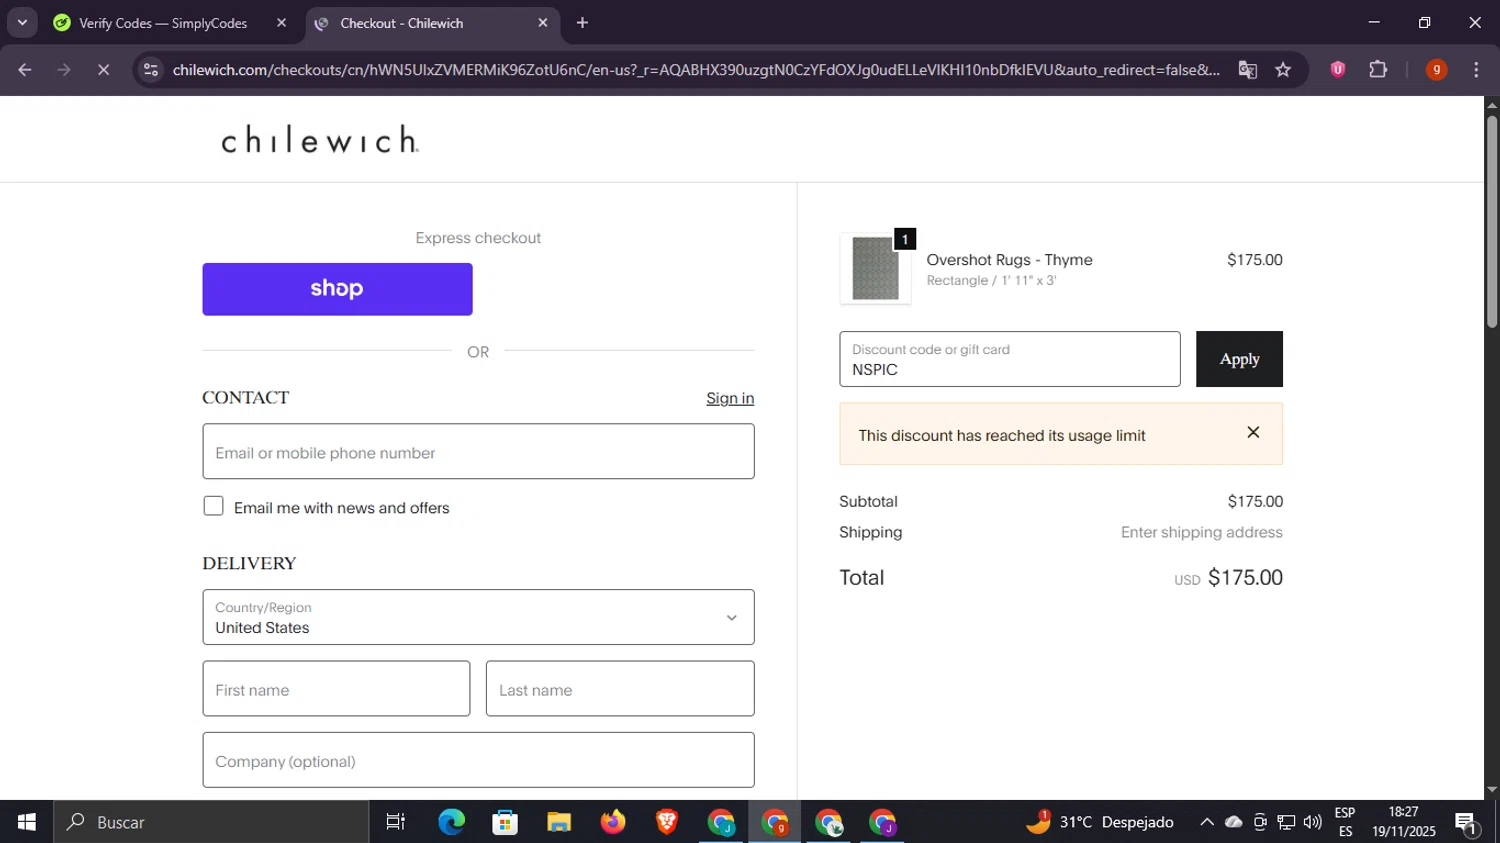1500x843 pixels.
Task: Open the Windows Start menu
Action: [26, 822]
